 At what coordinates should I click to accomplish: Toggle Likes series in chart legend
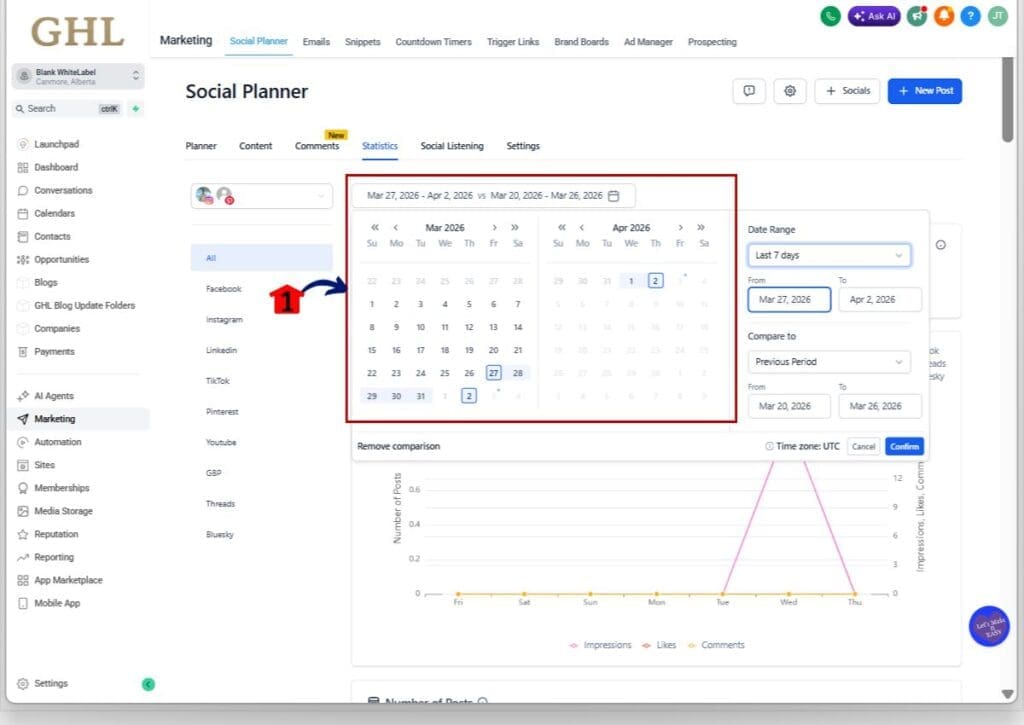659,645
